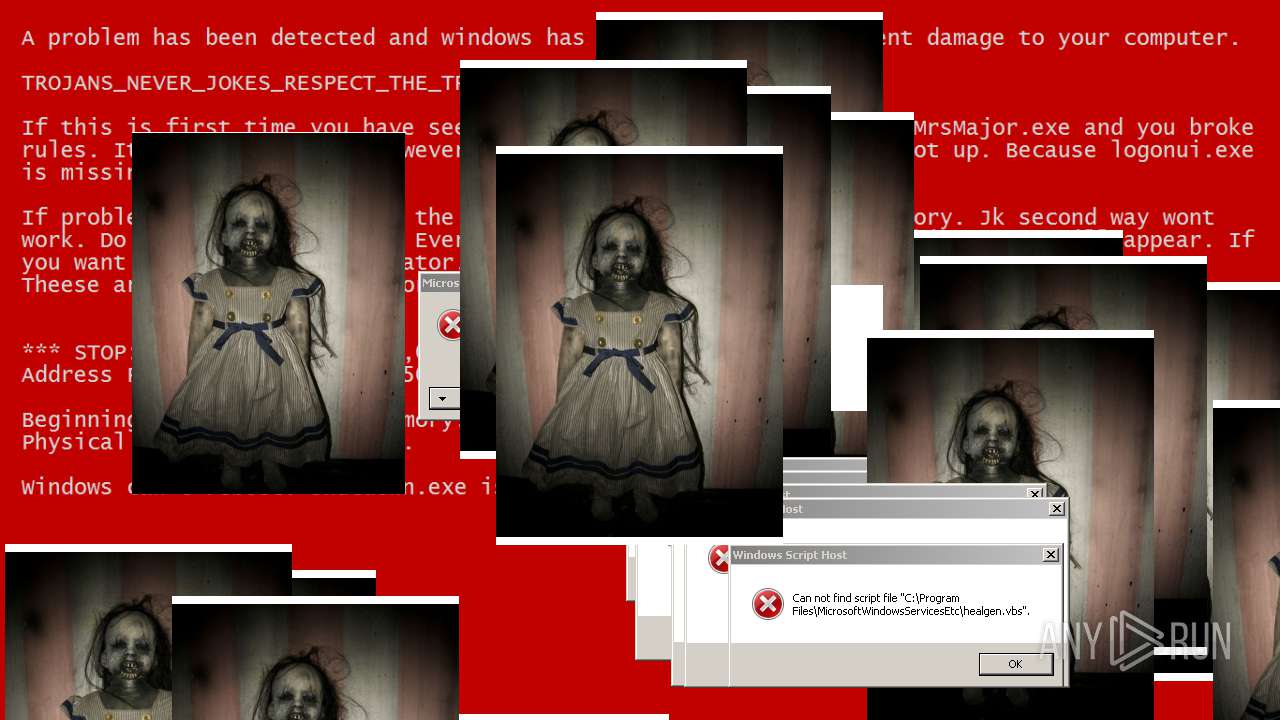Click the '*** STOP' line text

point(77,353)
